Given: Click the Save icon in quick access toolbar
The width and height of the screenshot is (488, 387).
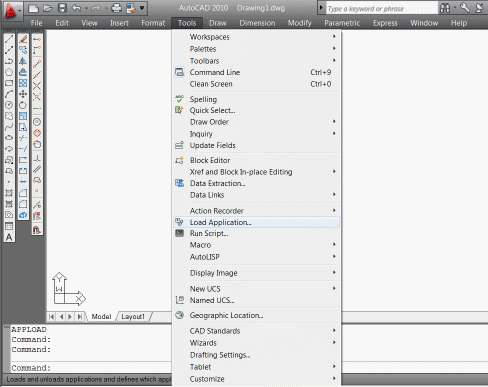Looking at the screenshot, I should coord(62,8).
